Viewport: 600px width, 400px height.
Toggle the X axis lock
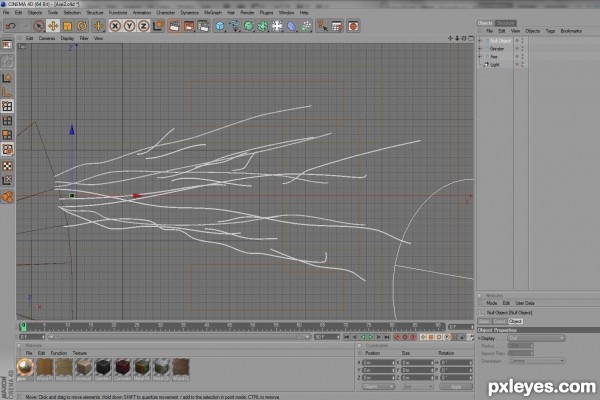[x=115, y=26]
